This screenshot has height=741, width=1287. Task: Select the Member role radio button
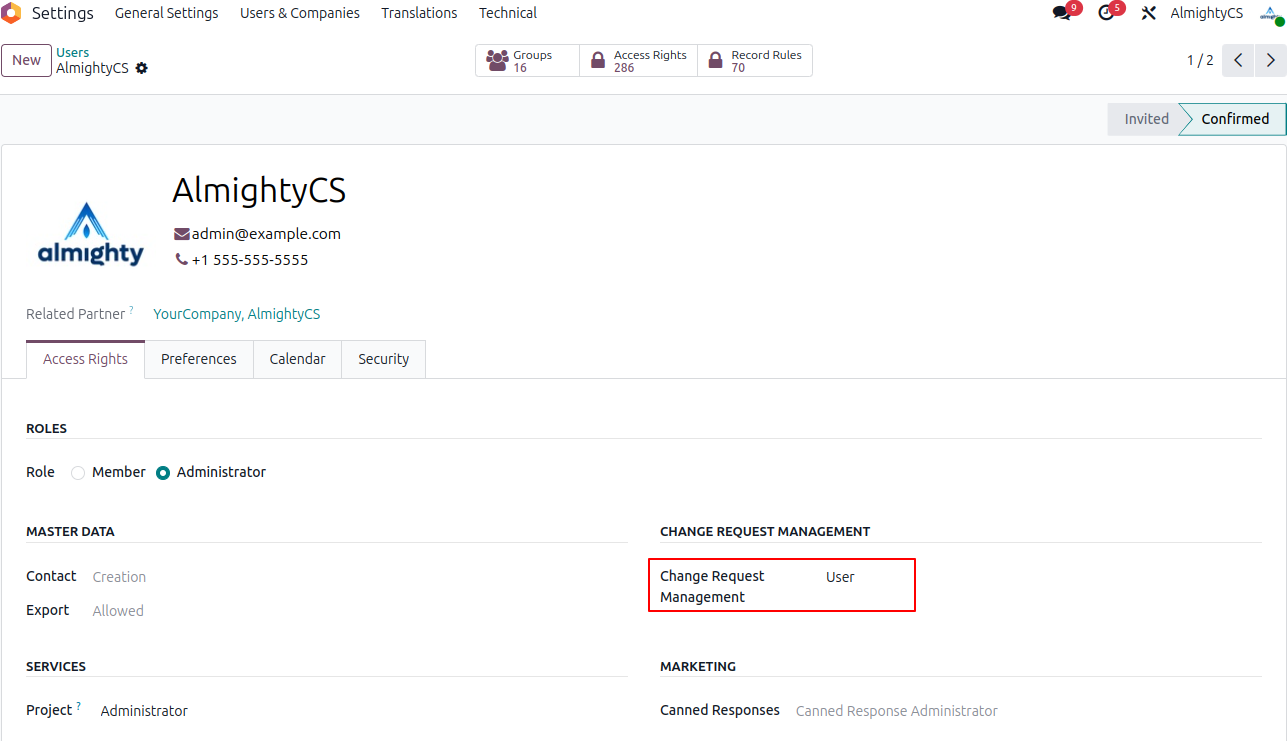click(78, 473)
